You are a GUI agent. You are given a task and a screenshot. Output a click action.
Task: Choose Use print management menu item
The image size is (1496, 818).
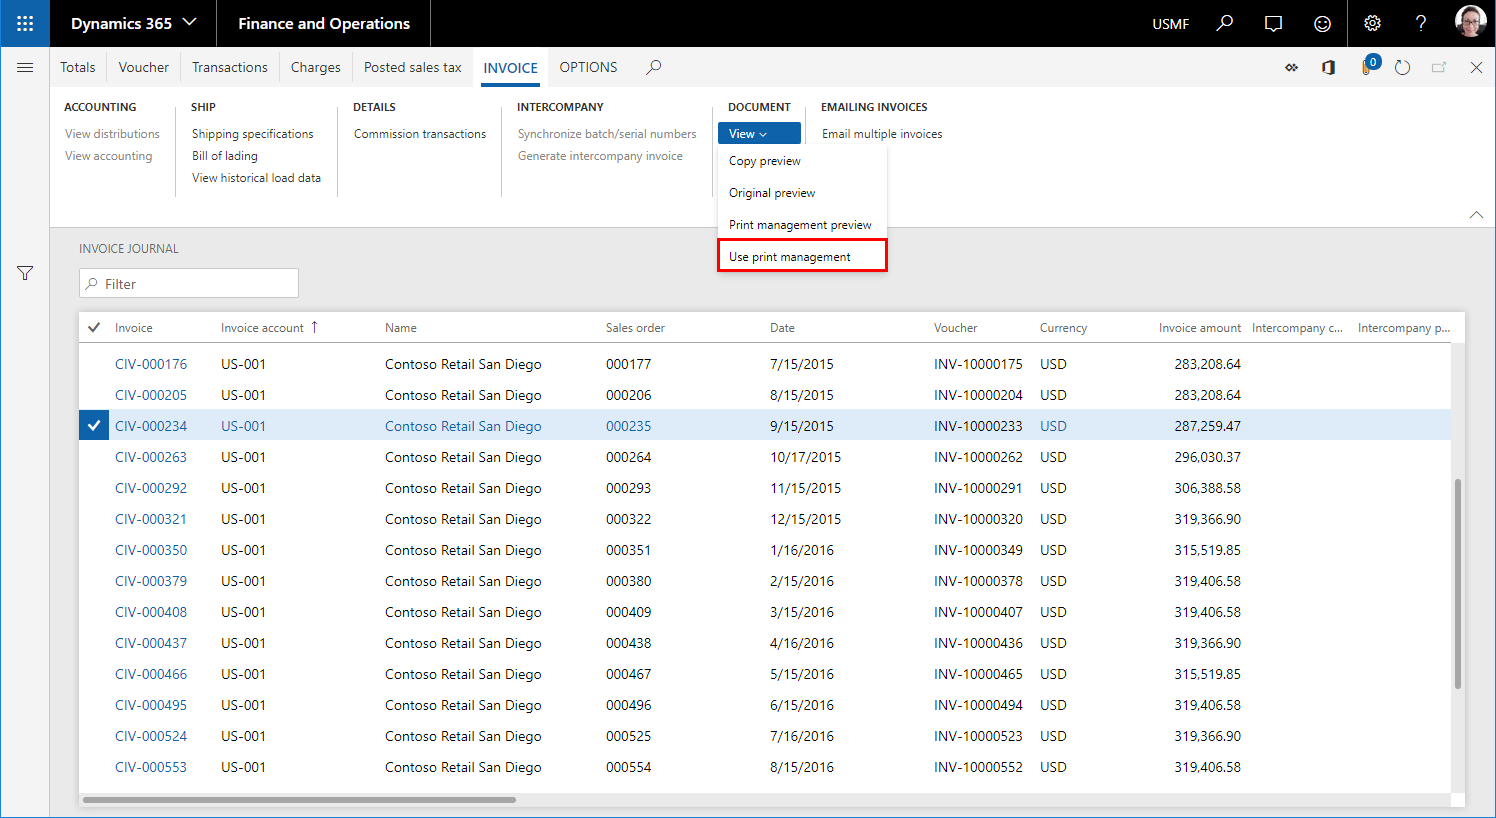coord(802,256)
